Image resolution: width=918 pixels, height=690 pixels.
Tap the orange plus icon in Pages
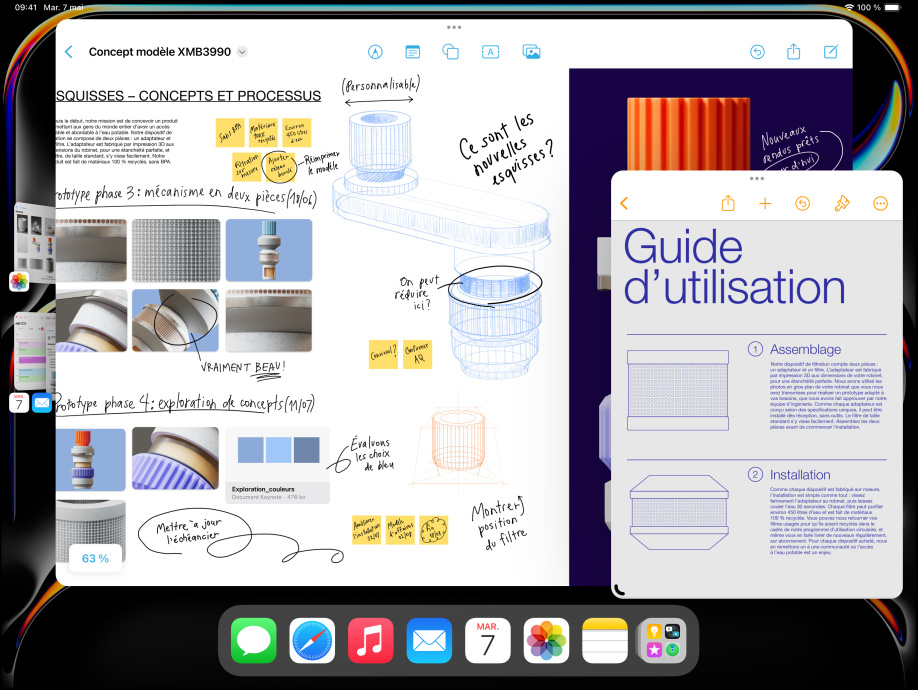(765, 203)
